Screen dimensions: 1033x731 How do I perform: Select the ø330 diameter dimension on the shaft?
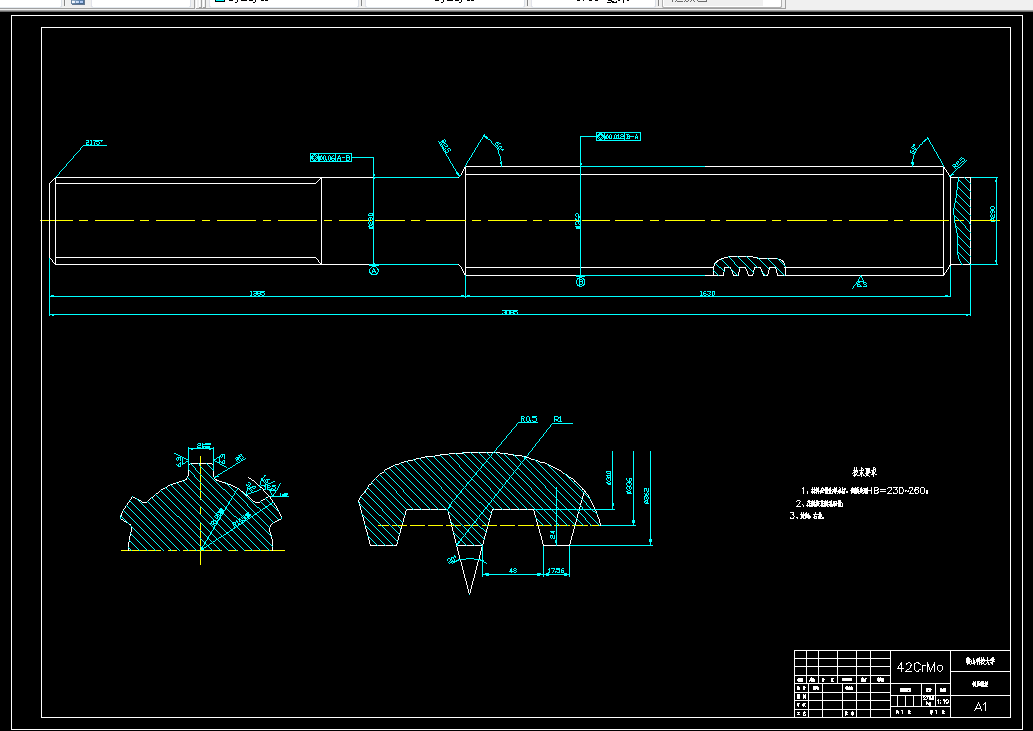coord(371,220)
